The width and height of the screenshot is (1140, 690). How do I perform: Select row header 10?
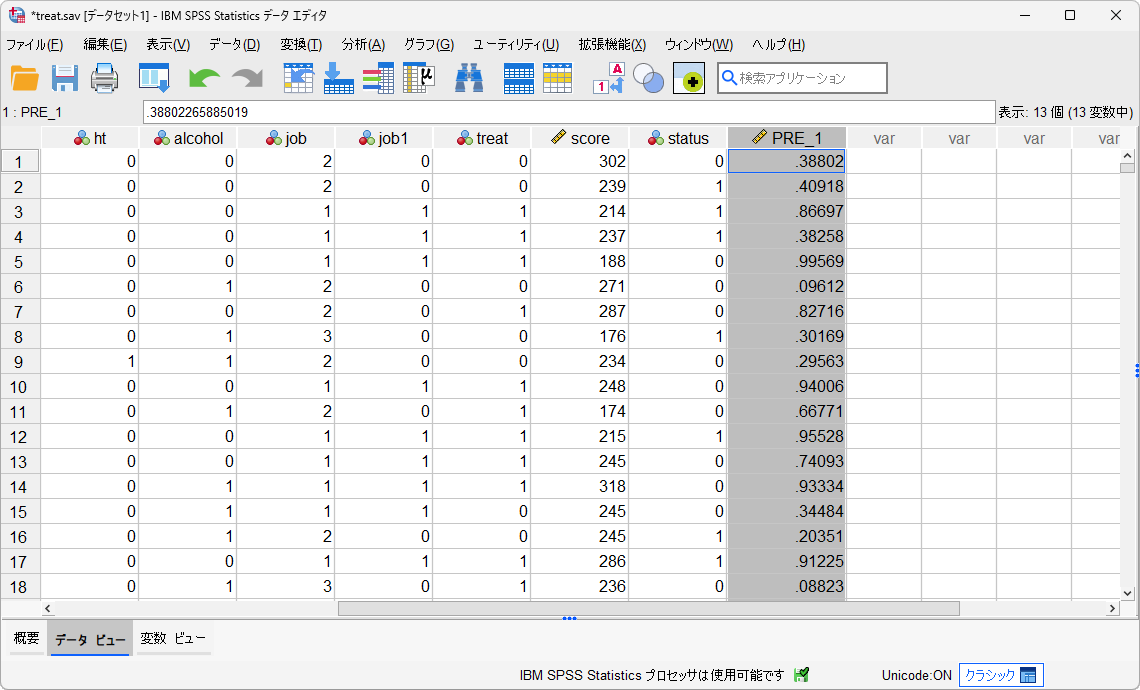pos(20,387)
